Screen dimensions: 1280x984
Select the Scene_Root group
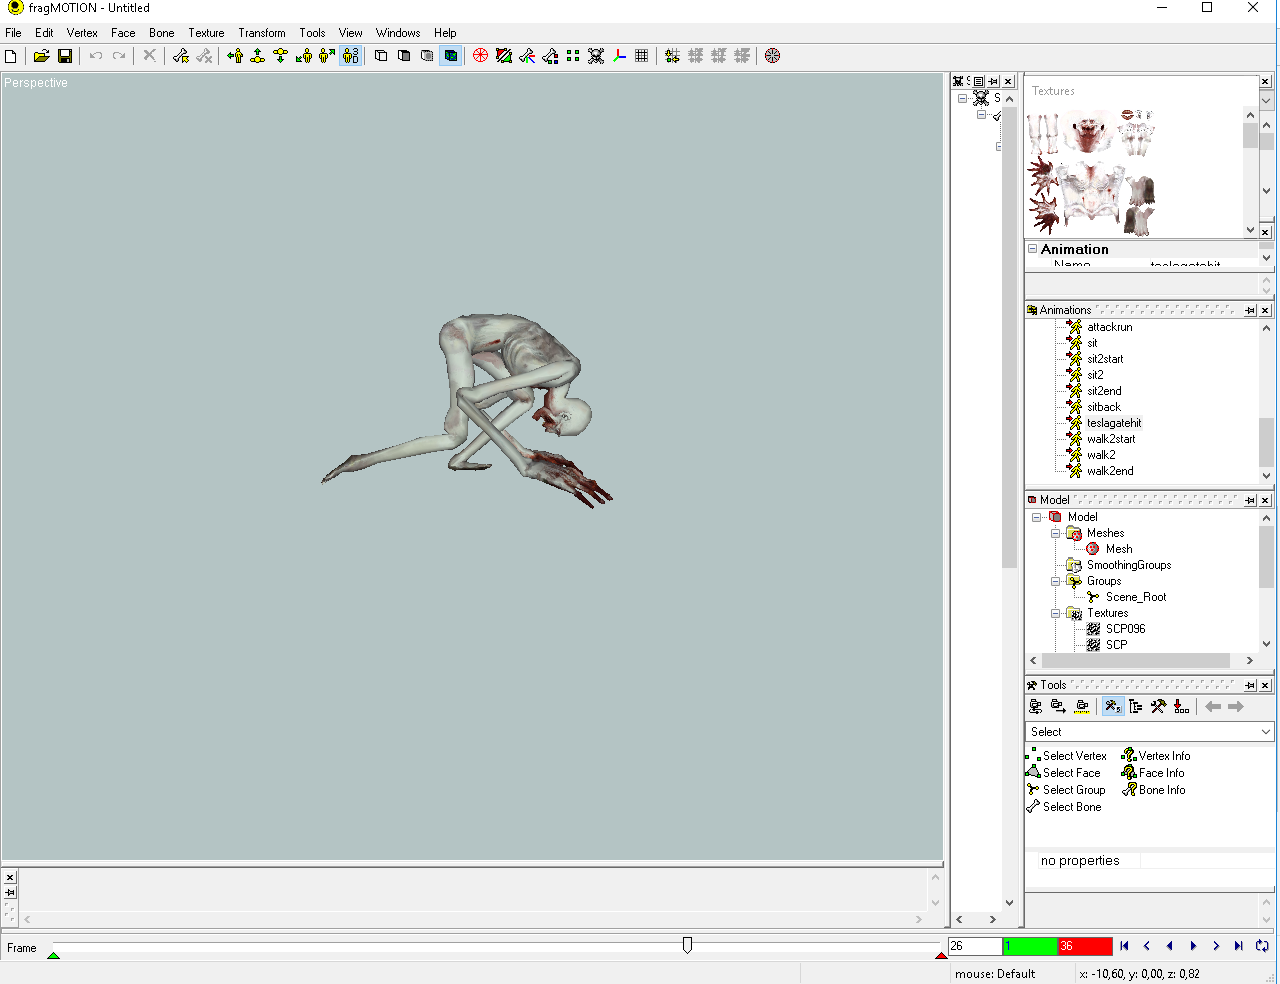(1136, 597)
